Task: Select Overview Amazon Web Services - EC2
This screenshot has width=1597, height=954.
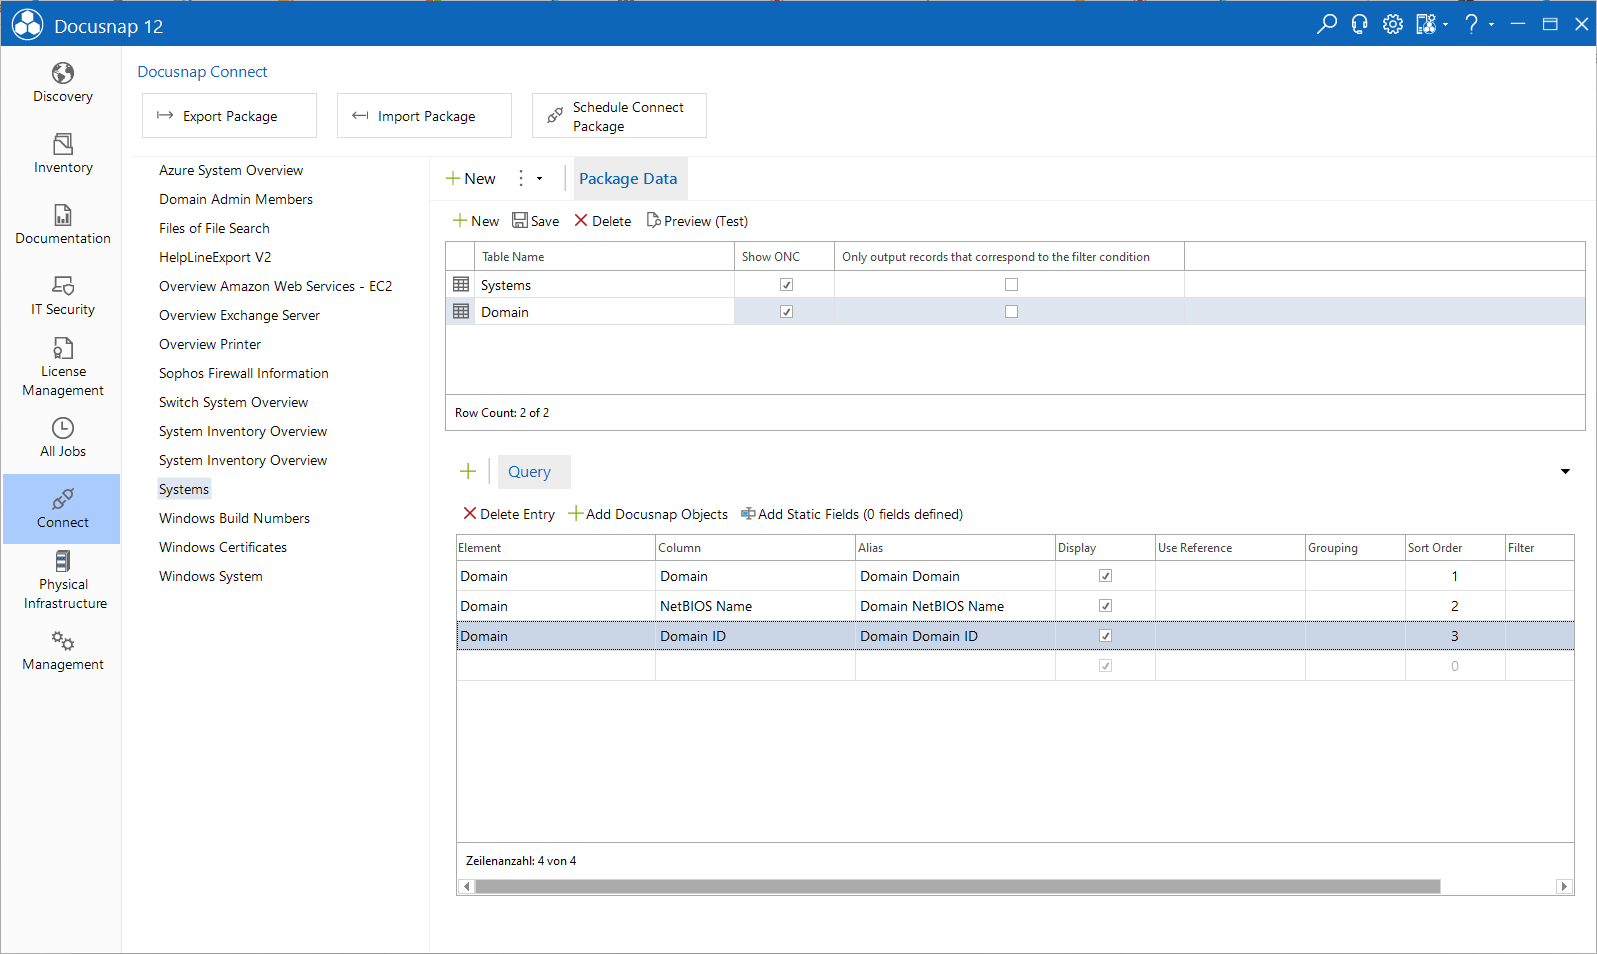Action: (x=275, y=286)
